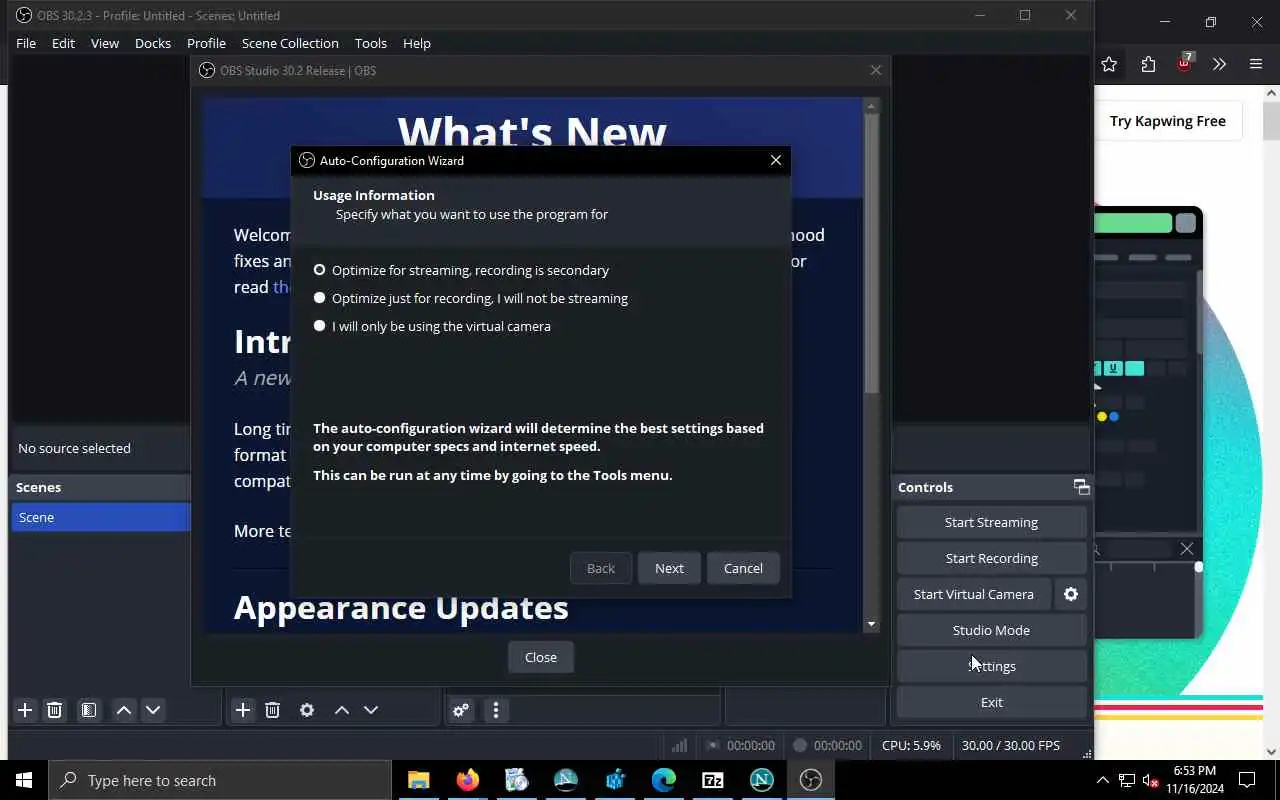Open browser extensions puzzle icon
This screenshot has width=1280, height=800.
pos(1148,64)
